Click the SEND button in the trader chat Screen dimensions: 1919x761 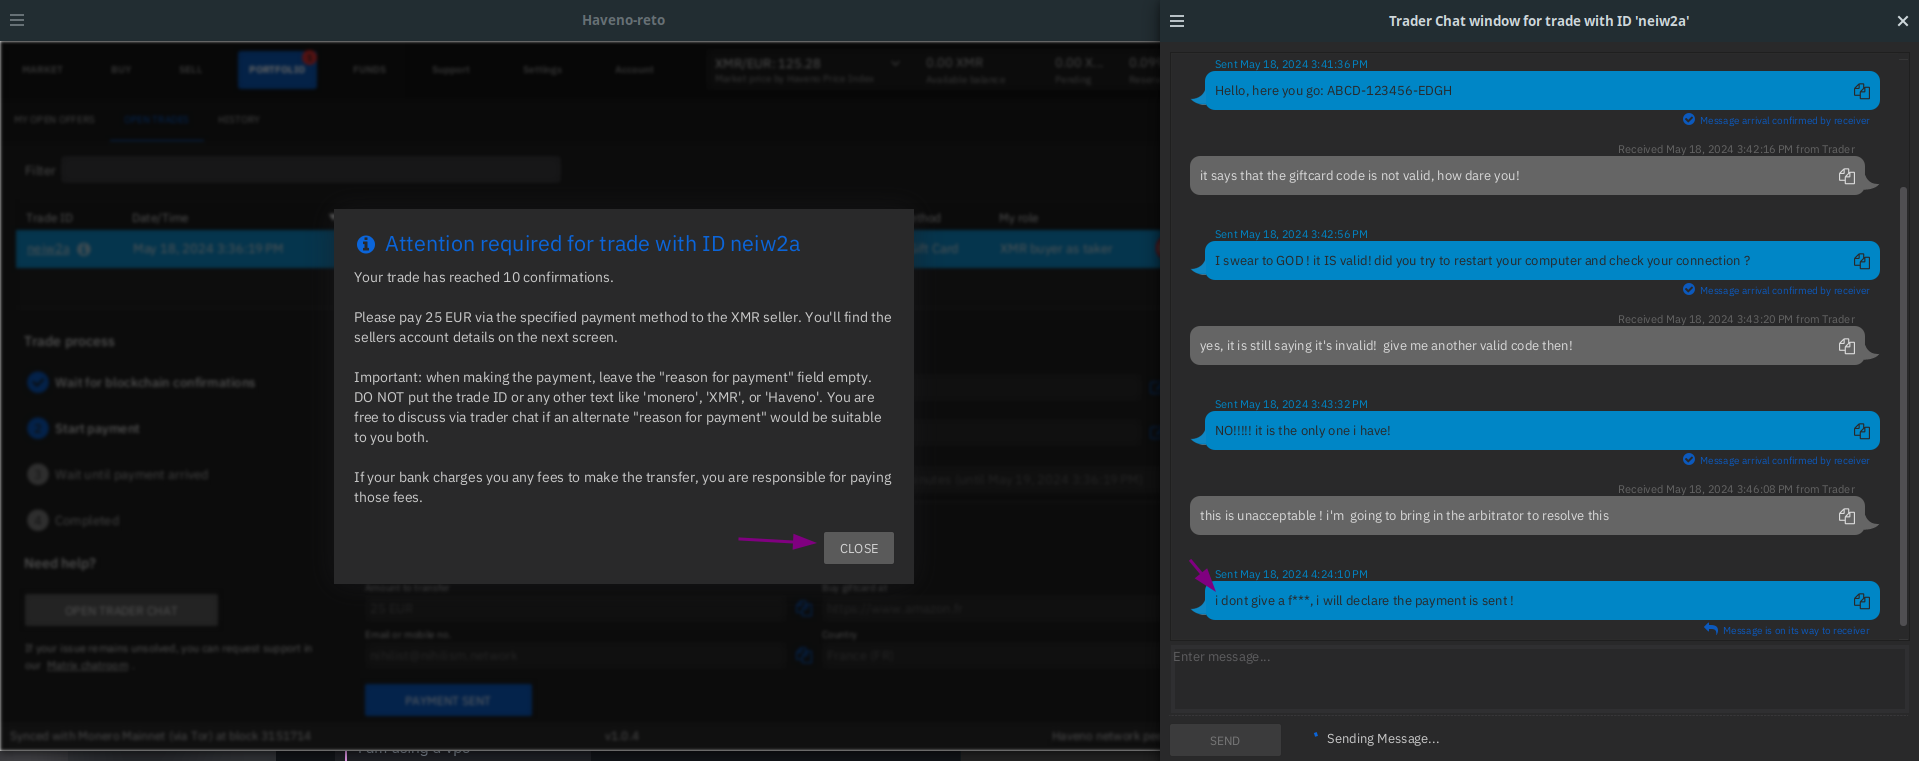[x=1225, y=740]
